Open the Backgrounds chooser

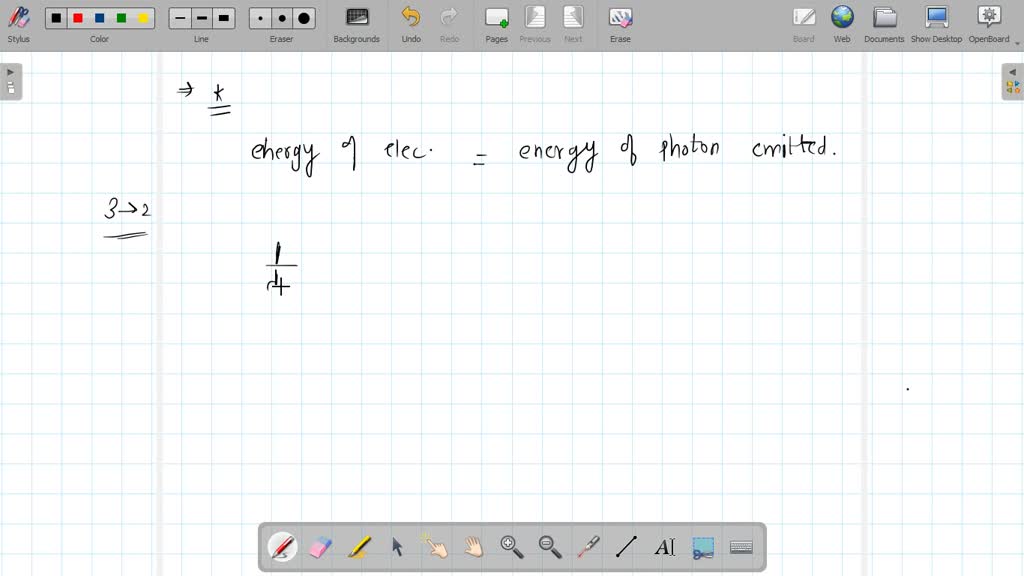(x=356, y=23)
